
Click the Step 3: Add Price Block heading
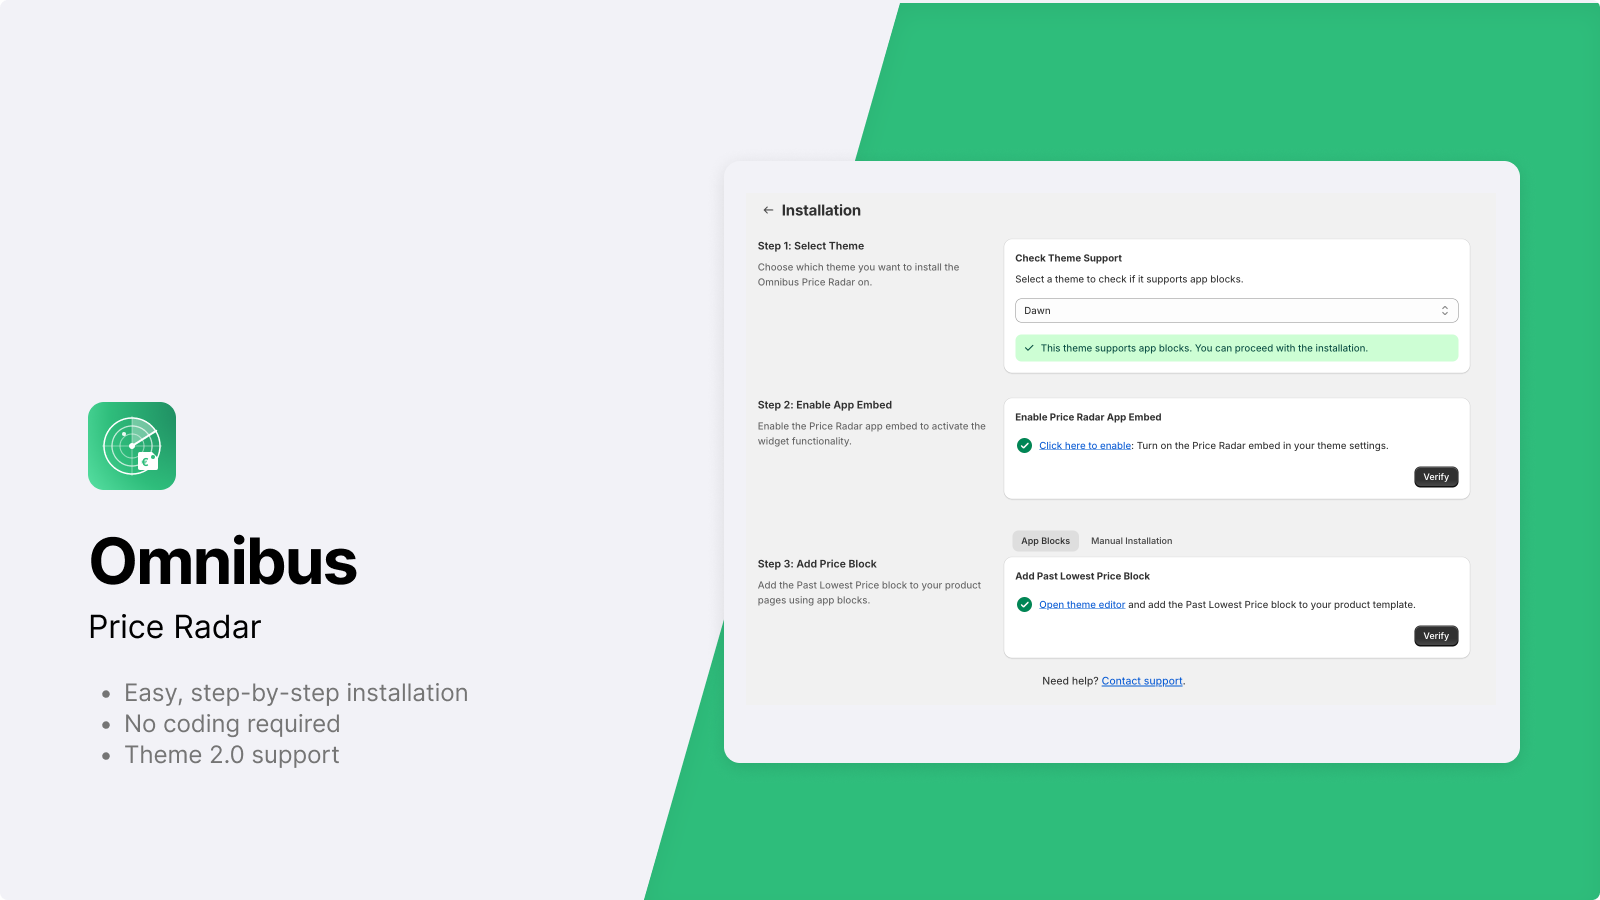[817, 564]
